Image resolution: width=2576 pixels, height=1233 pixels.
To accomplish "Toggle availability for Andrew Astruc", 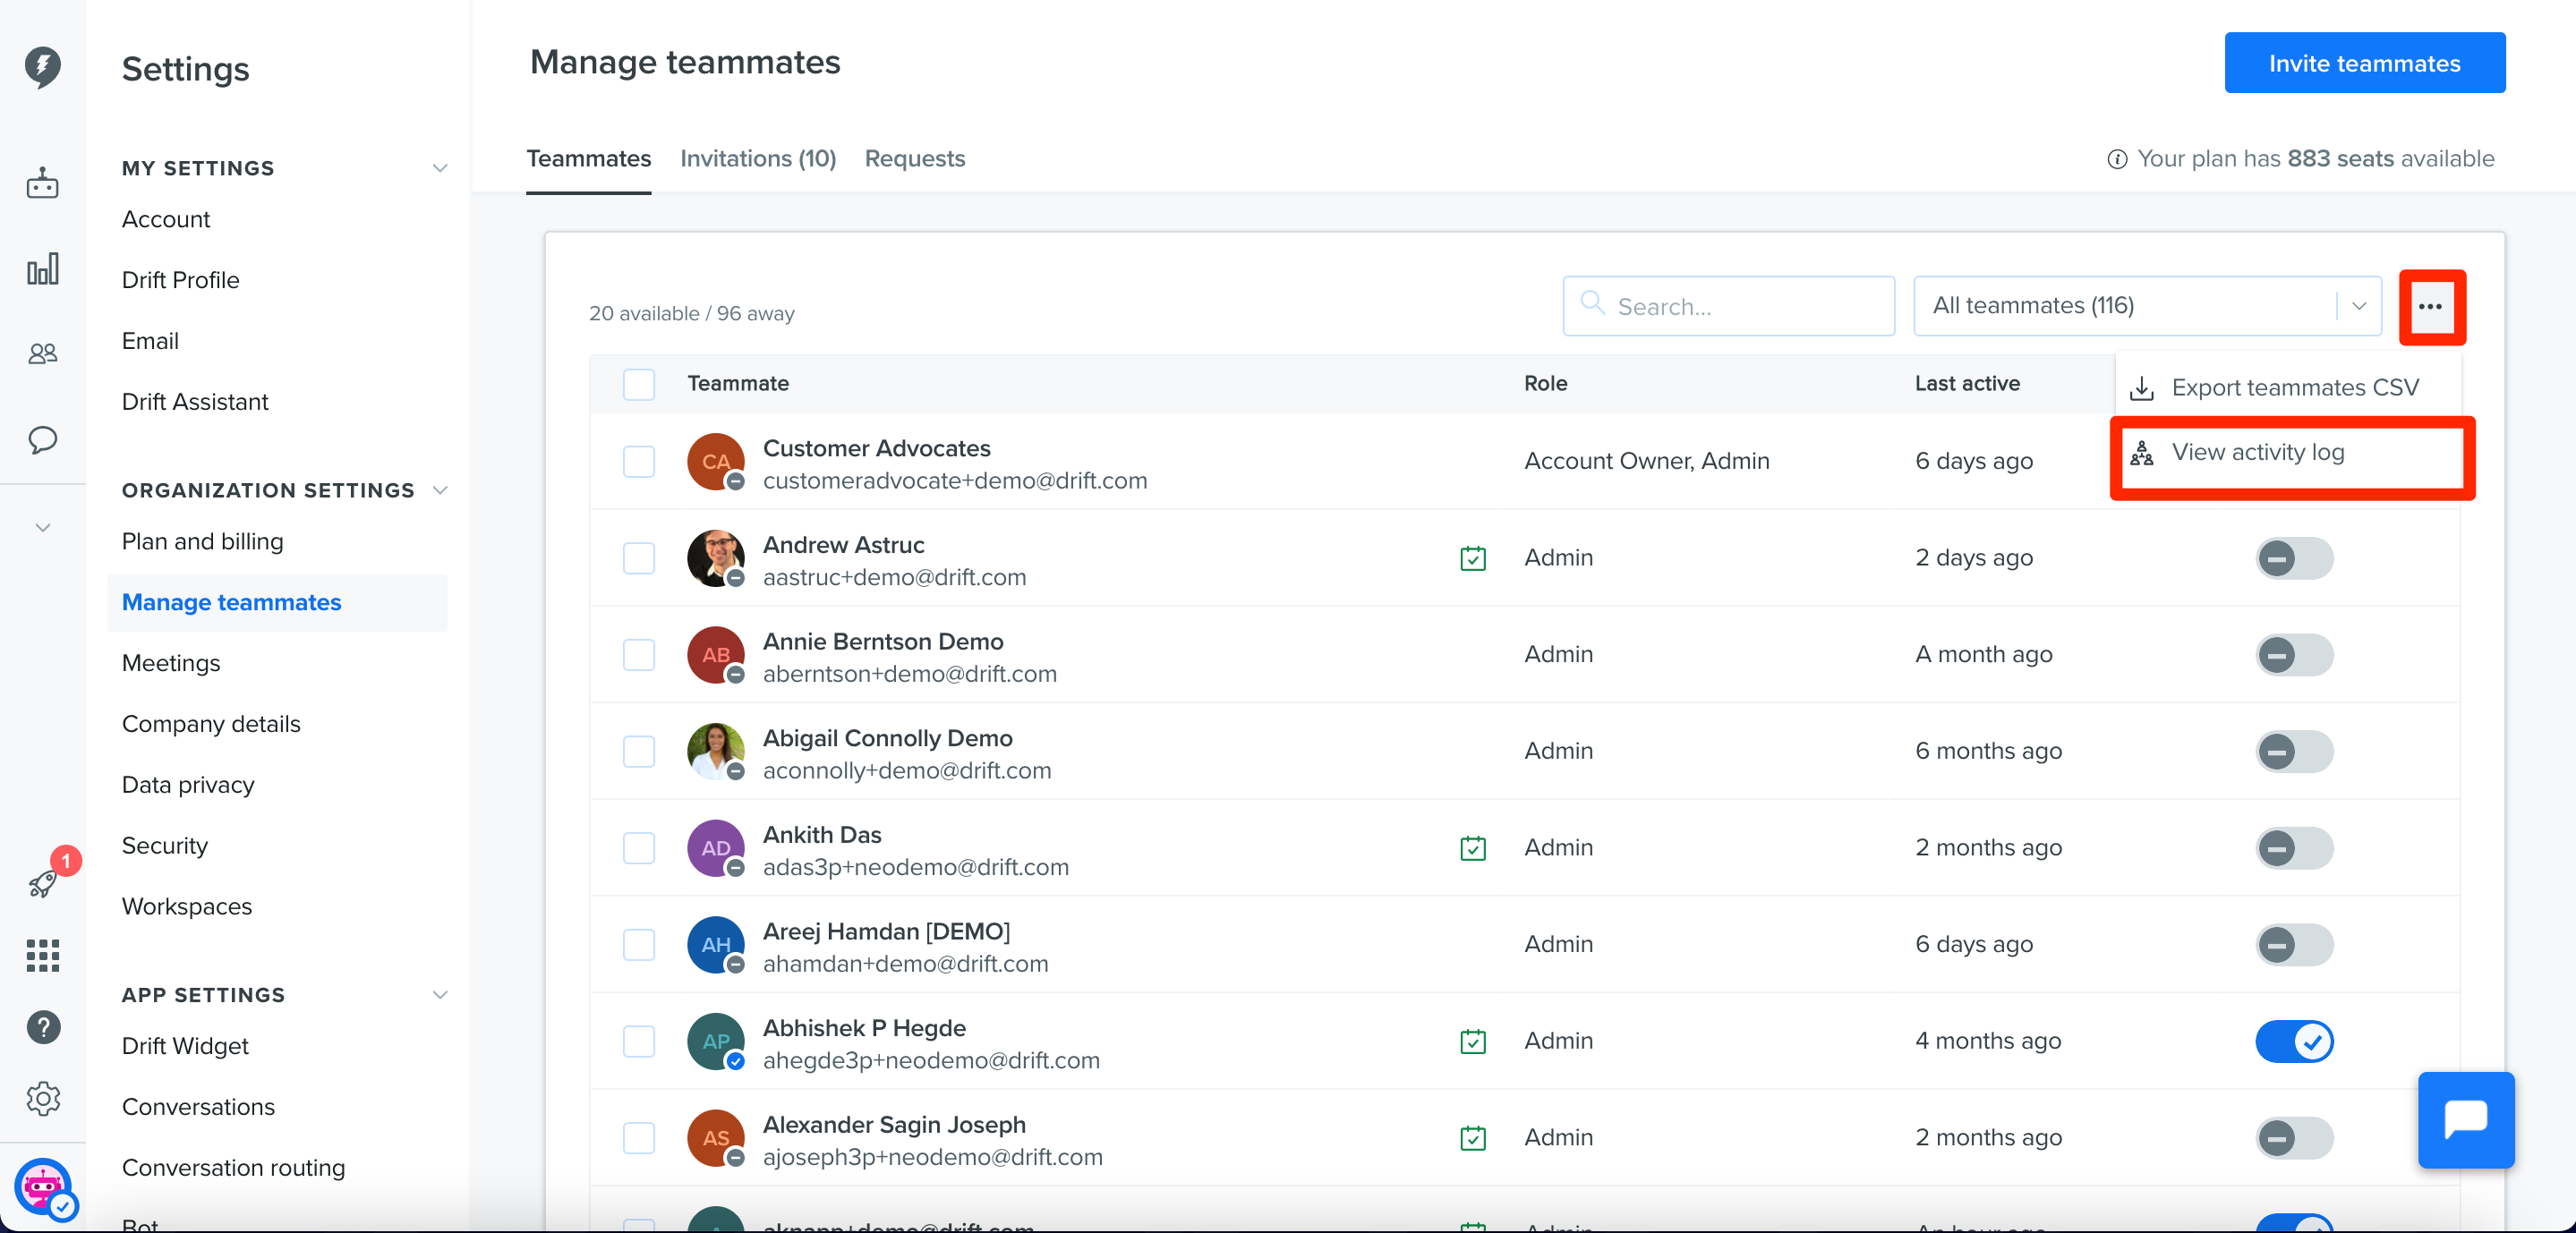I will tap(2294, 558).
